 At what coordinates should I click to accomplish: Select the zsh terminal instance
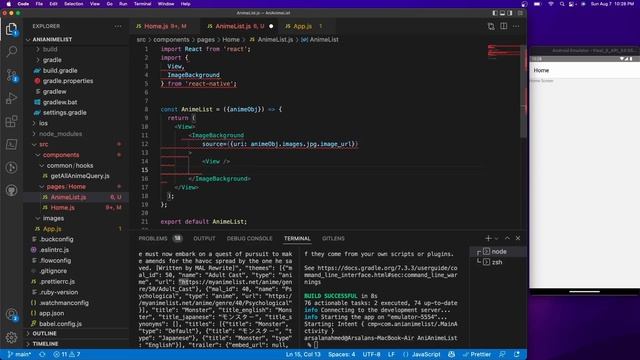click(498, 262)
